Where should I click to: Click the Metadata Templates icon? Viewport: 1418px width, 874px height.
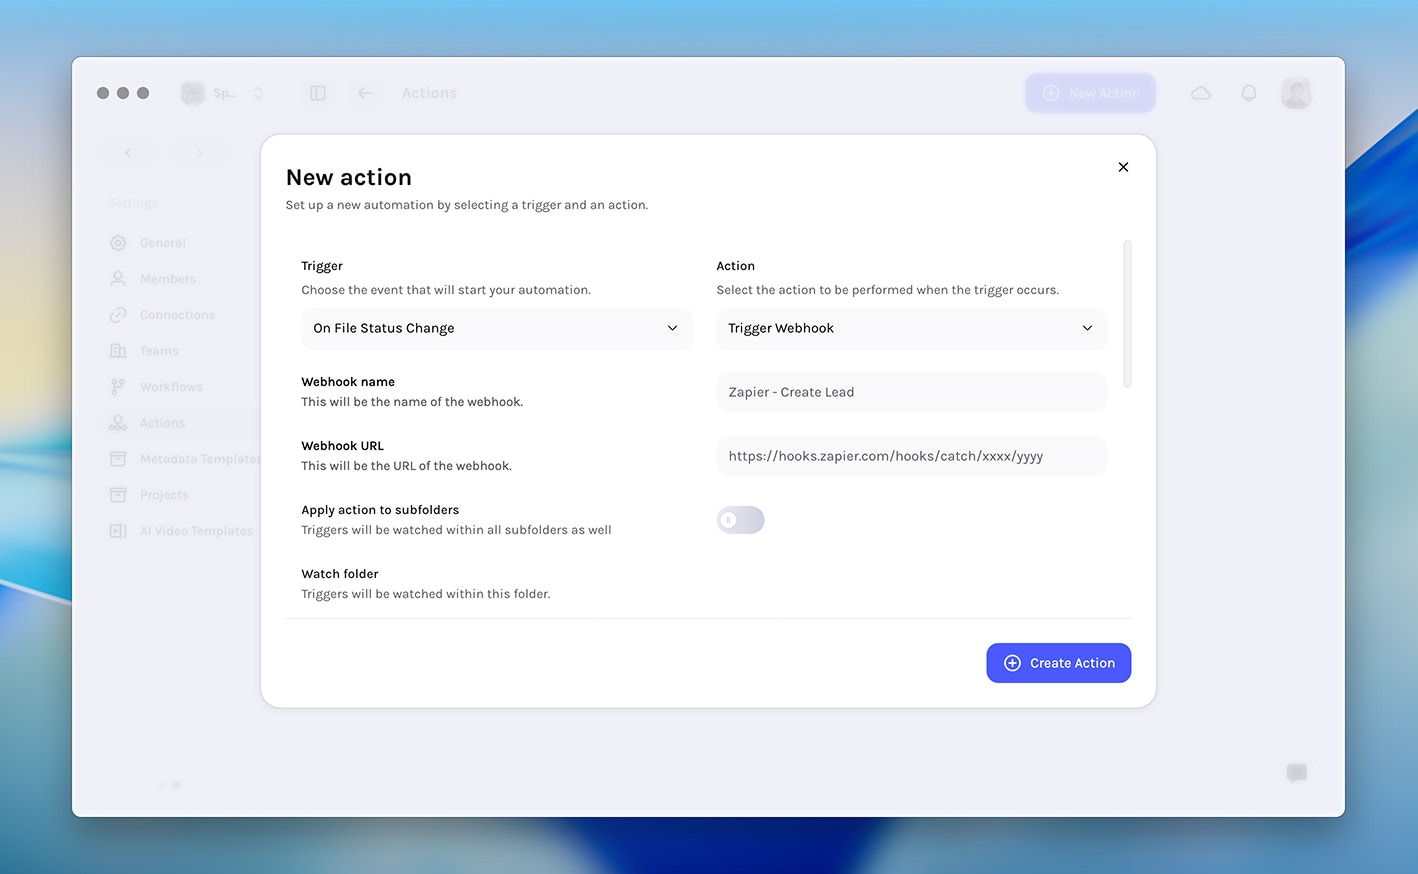[118, 458]
